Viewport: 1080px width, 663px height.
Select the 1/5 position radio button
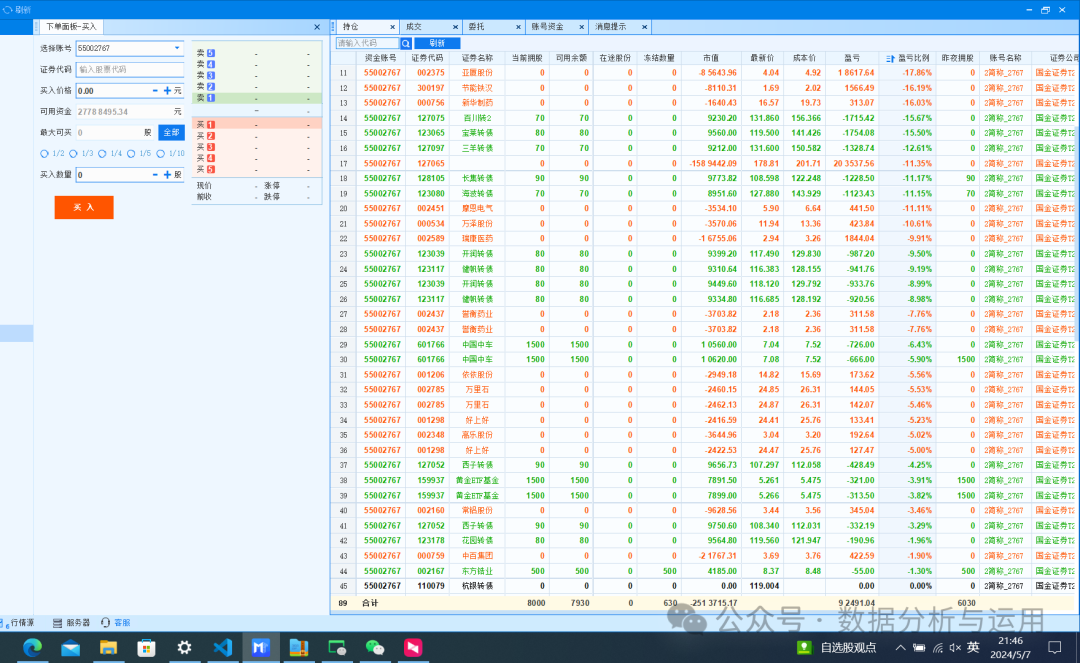131,154
